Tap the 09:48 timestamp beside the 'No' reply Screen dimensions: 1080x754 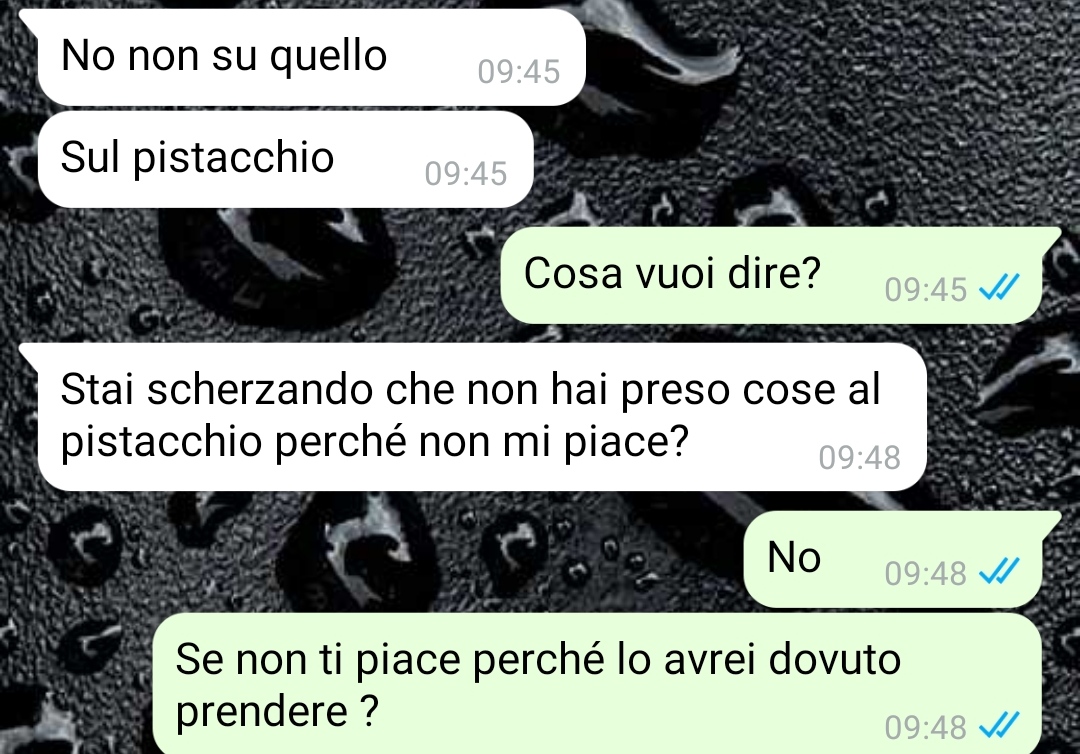(926, 574)
